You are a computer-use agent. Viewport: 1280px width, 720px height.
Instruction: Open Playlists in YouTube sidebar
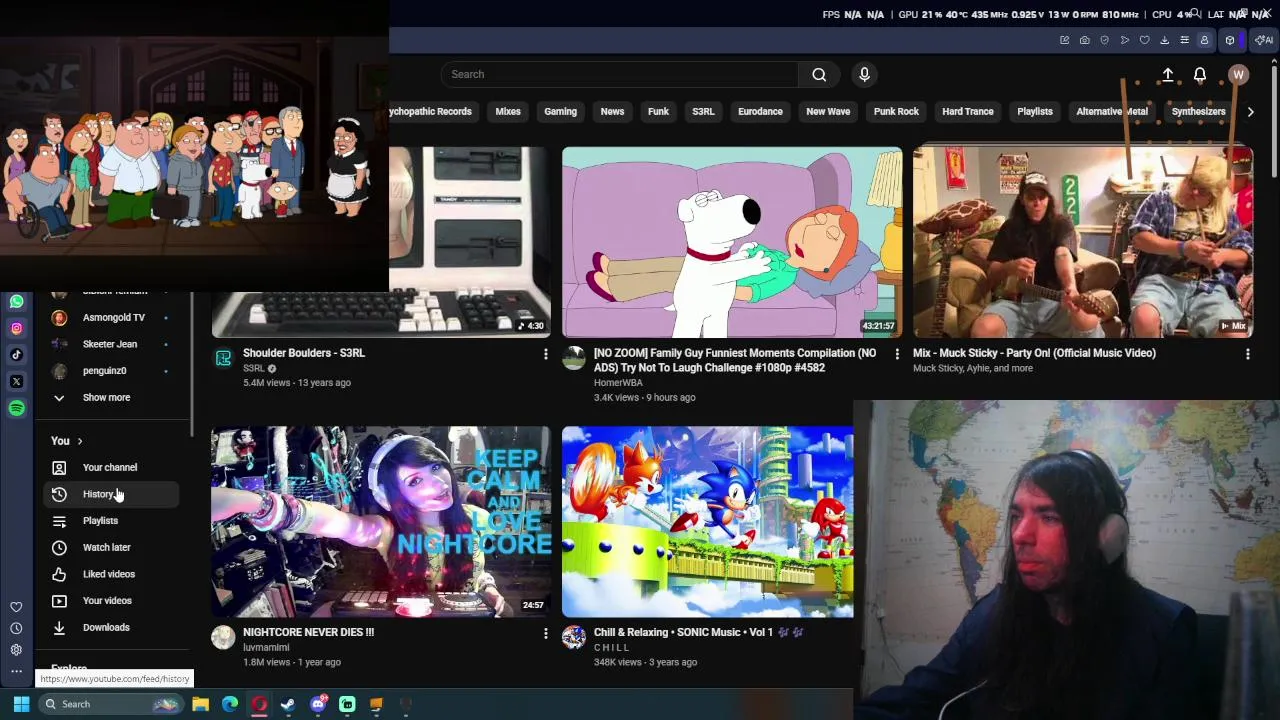click(x=110, y=521)
